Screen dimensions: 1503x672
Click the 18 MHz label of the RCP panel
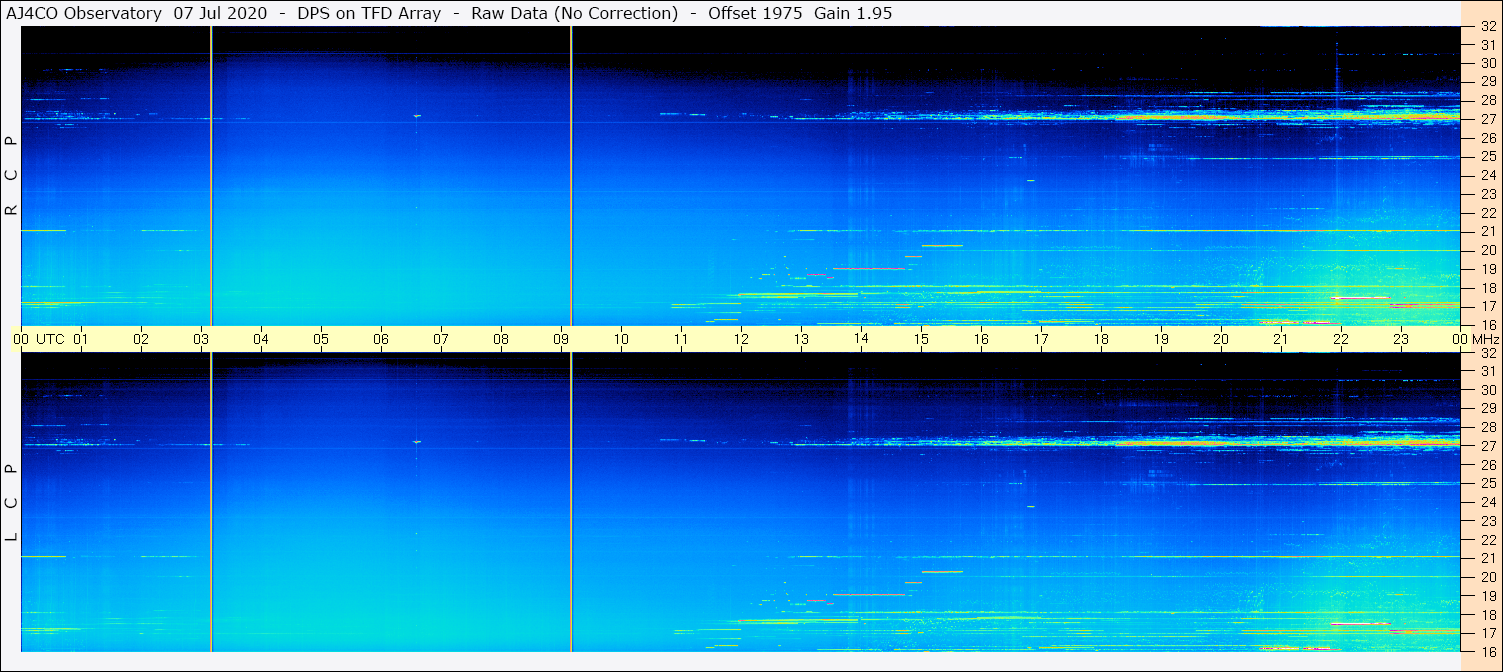pos(1488,288)
